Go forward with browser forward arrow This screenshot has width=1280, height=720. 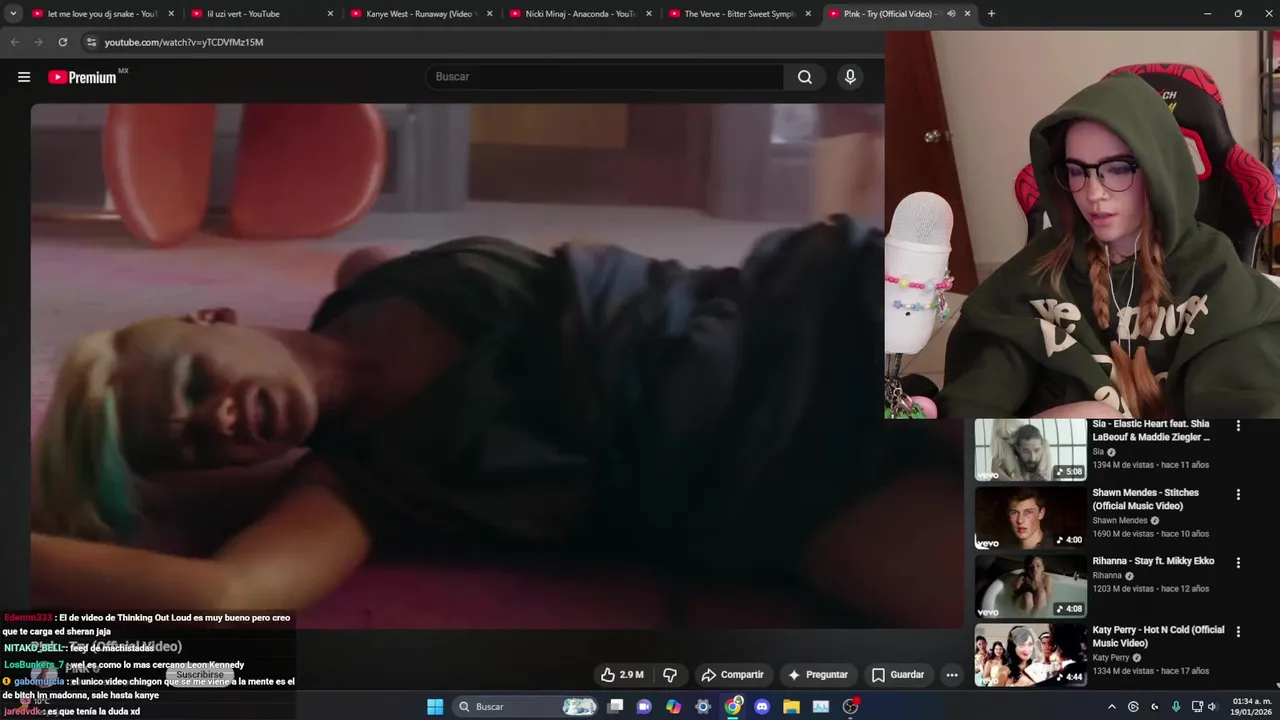tap(38, 42)
